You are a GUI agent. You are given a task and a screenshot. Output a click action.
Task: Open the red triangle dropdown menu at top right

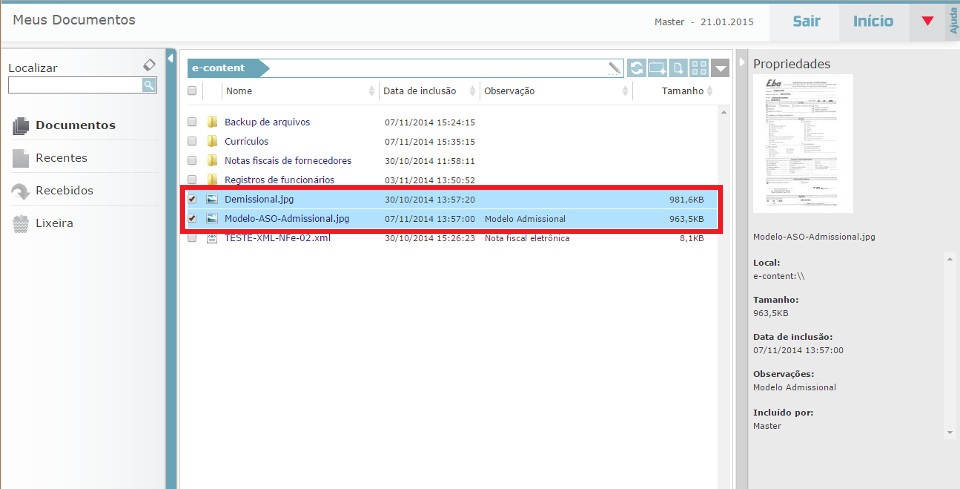927,21
